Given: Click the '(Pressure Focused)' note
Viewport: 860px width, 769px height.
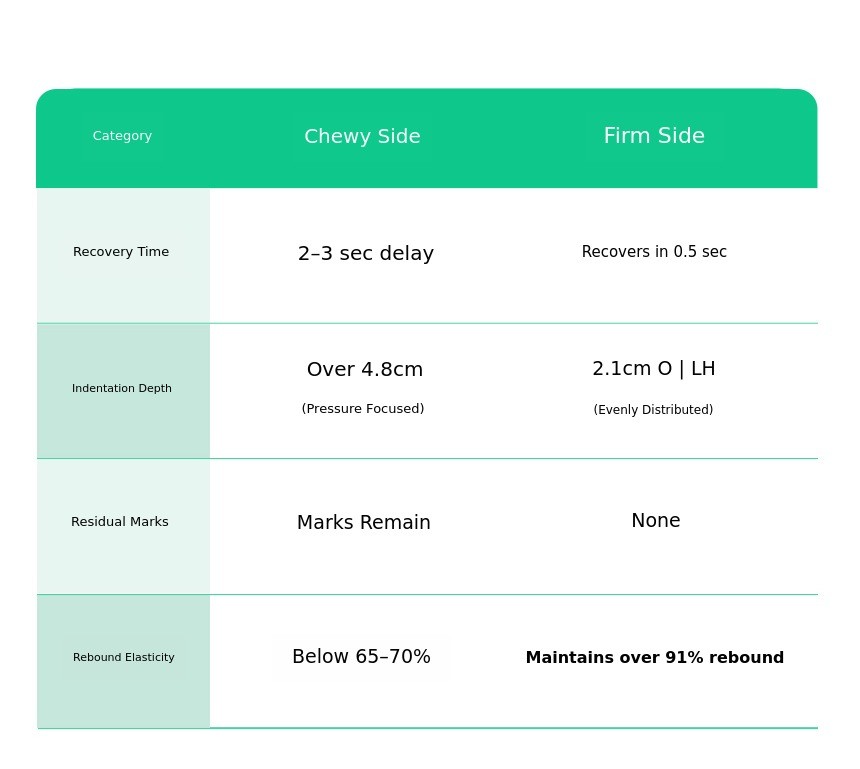Looking at the screenshot, I should tap(363, 409).
